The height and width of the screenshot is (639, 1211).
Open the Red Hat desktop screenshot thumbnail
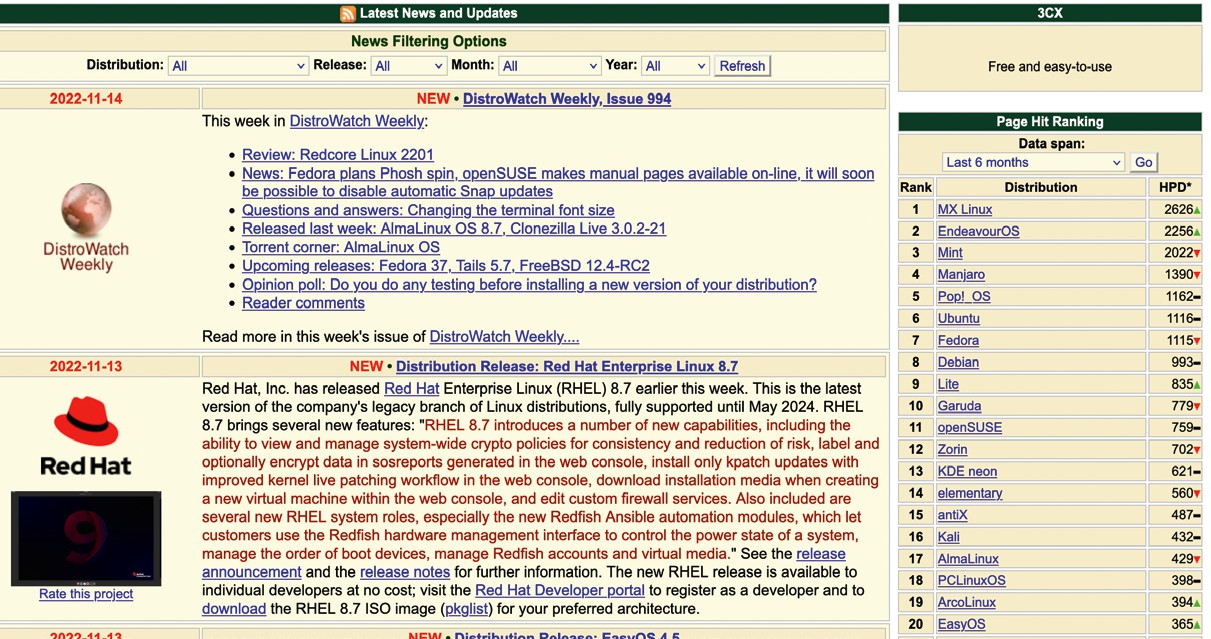[x=86, y=538]
